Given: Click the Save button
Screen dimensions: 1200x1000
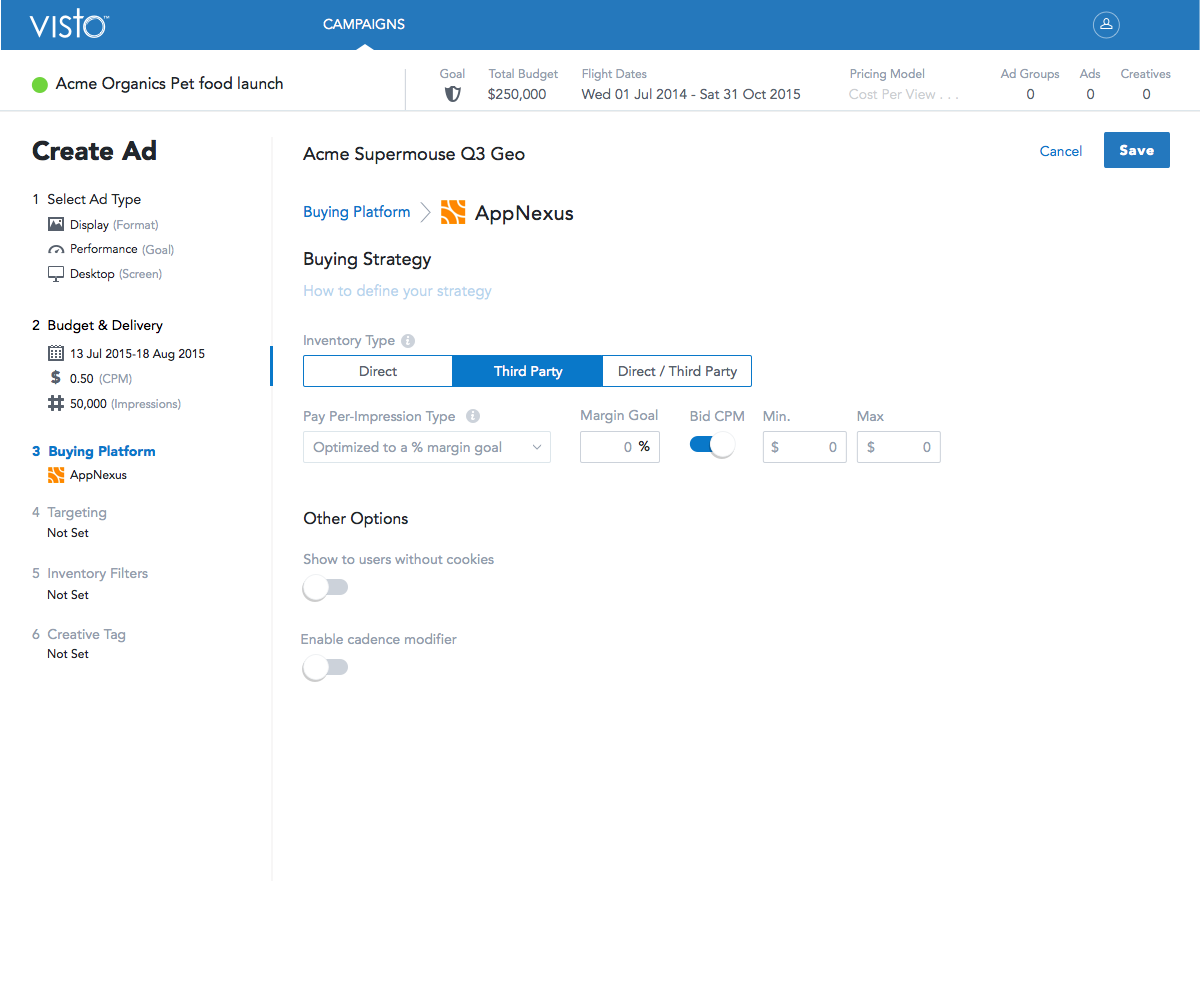Looking at the screenshot, I should click(1136, 151).
